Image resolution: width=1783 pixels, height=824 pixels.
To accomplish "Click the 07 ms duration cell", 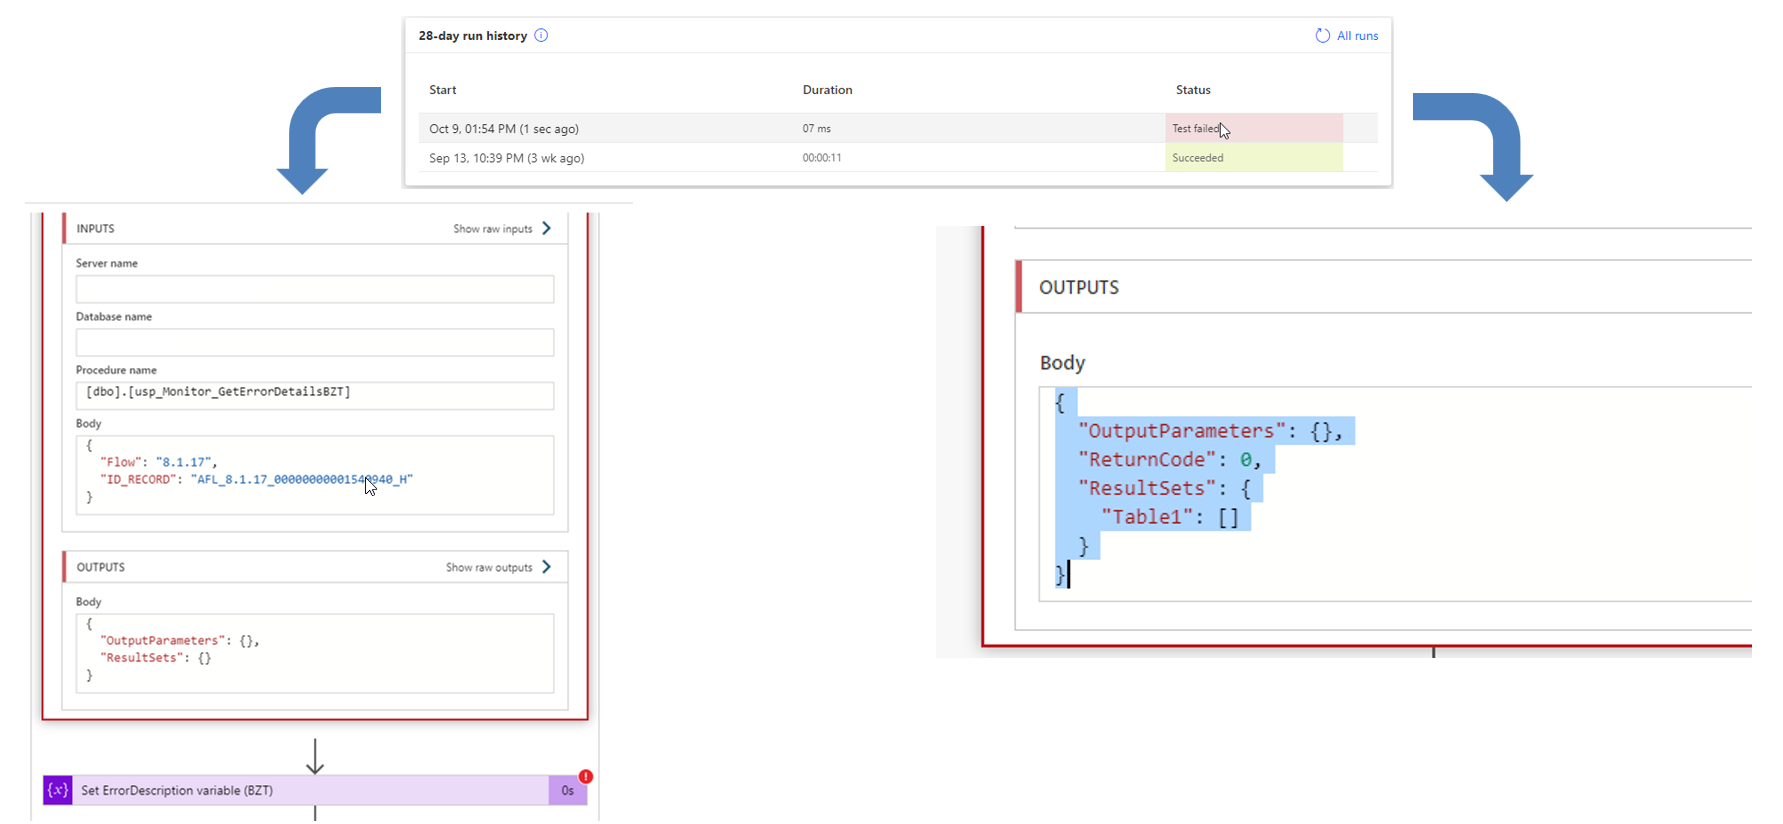I will tap(816, 128).
